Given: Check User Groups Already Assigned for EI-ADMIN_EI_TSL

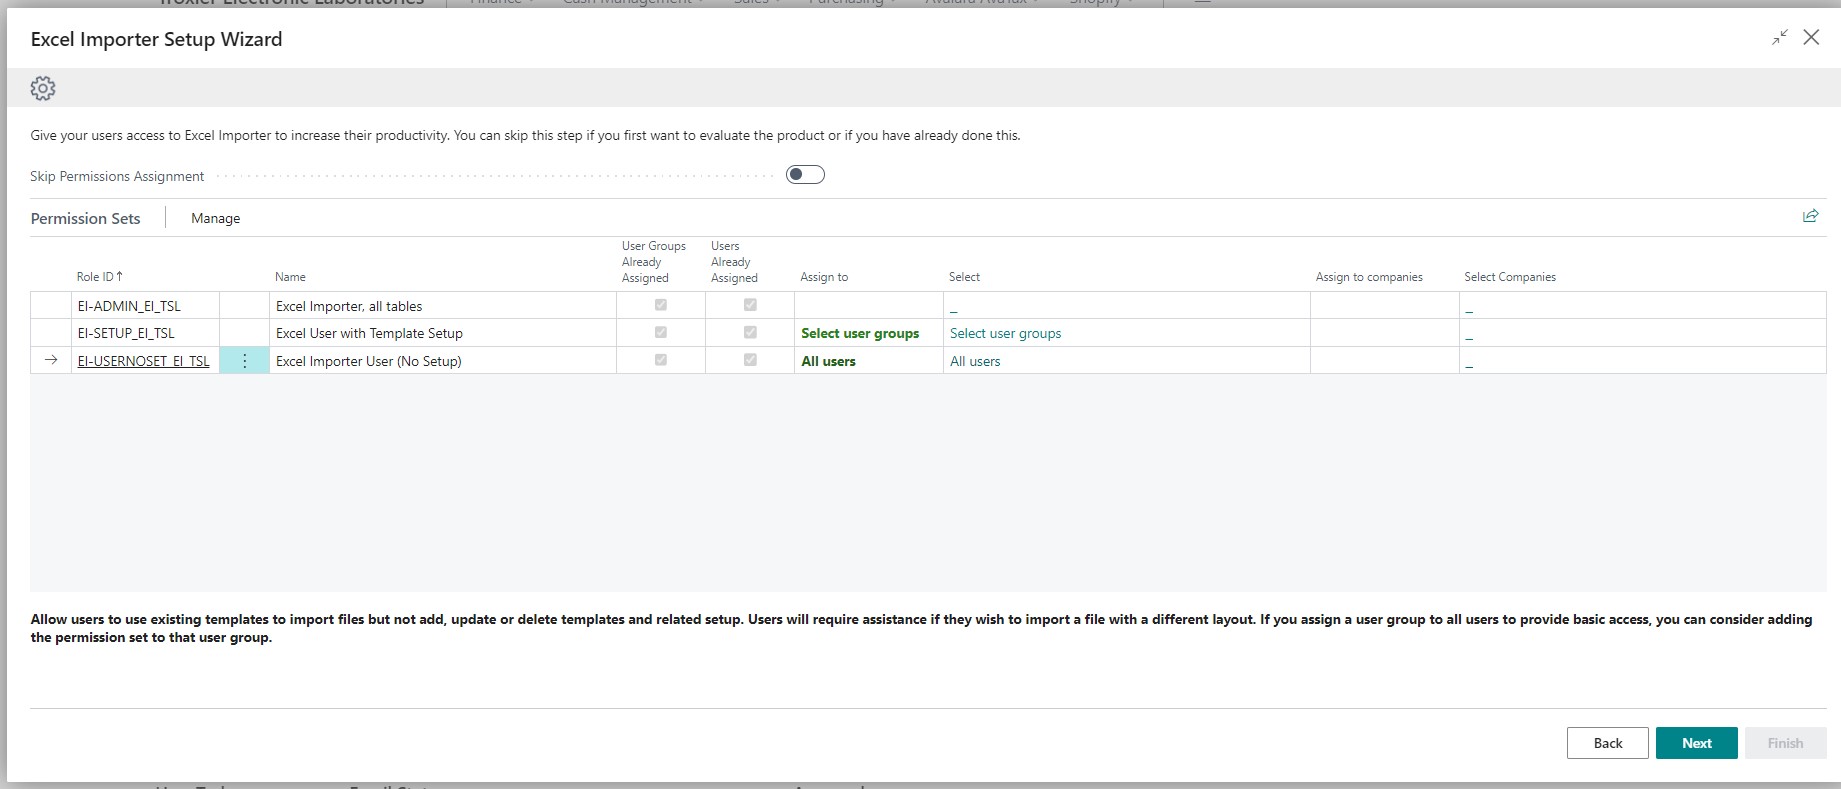Looking at the screenshot, I should coord(660,305).
